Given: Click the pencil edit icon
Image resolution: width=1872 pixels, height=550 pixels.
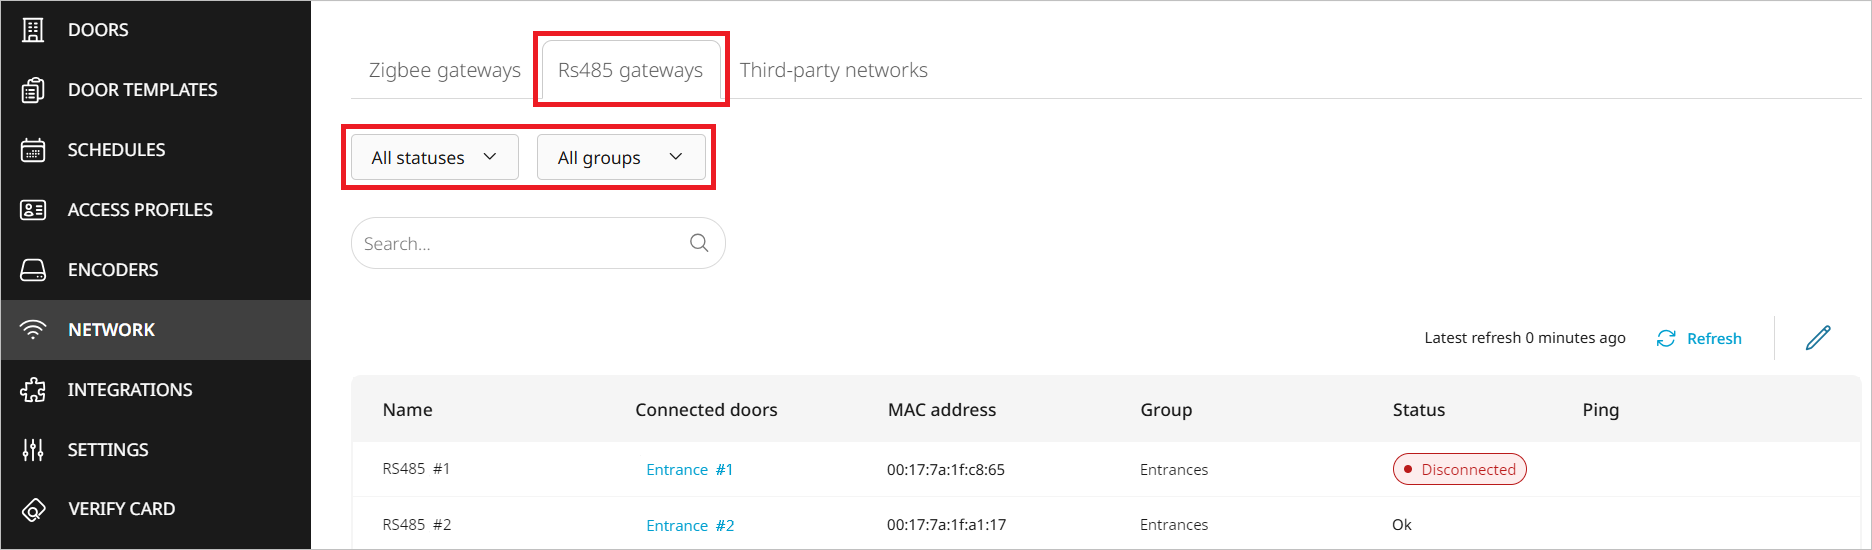Looking at the screenshot, I should pos(1818,338).
